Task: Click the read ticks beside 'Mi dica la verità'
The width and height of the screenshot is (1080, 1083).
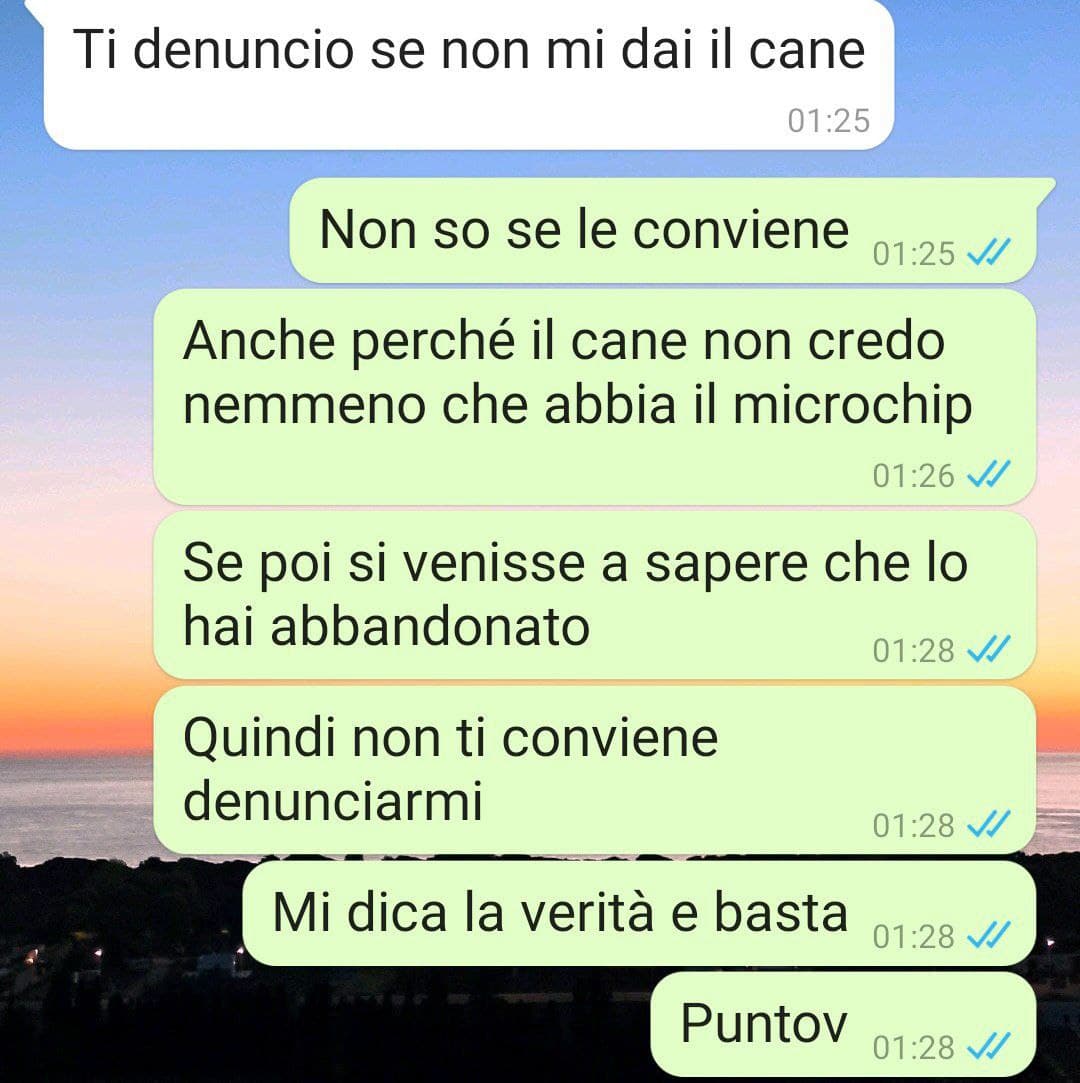Action: (x=989, y=936)
